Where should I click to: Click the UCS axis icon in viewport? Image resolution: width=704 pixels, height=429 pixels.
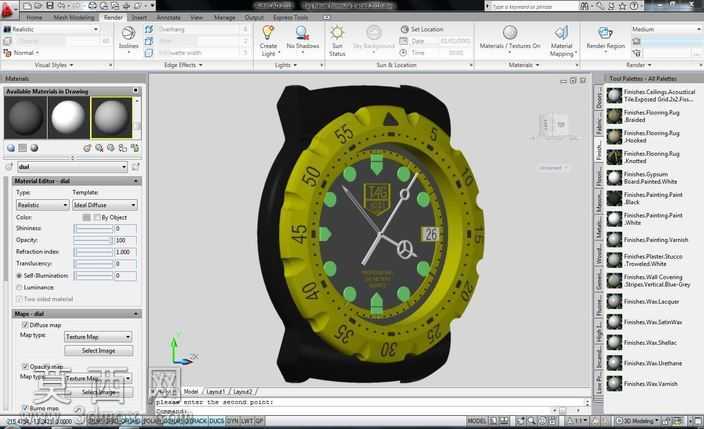click(x=182, y=349)
